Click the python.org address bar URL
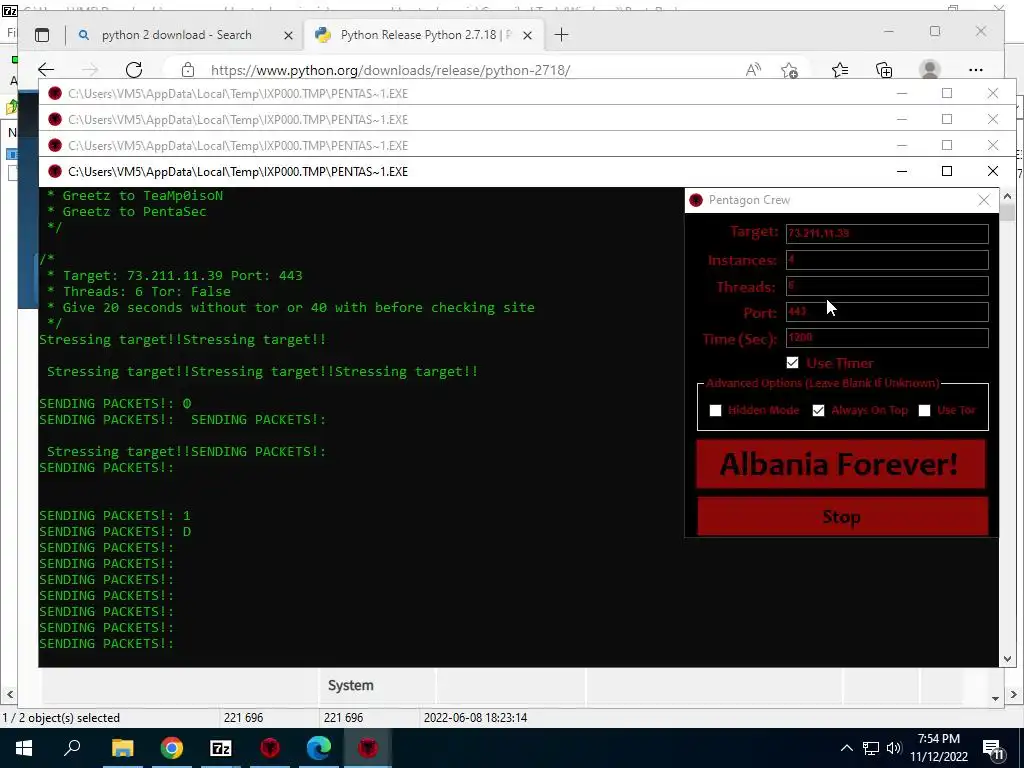This screenshot has height=768, width=1024. pyautogui.click(x=391, y=70)
